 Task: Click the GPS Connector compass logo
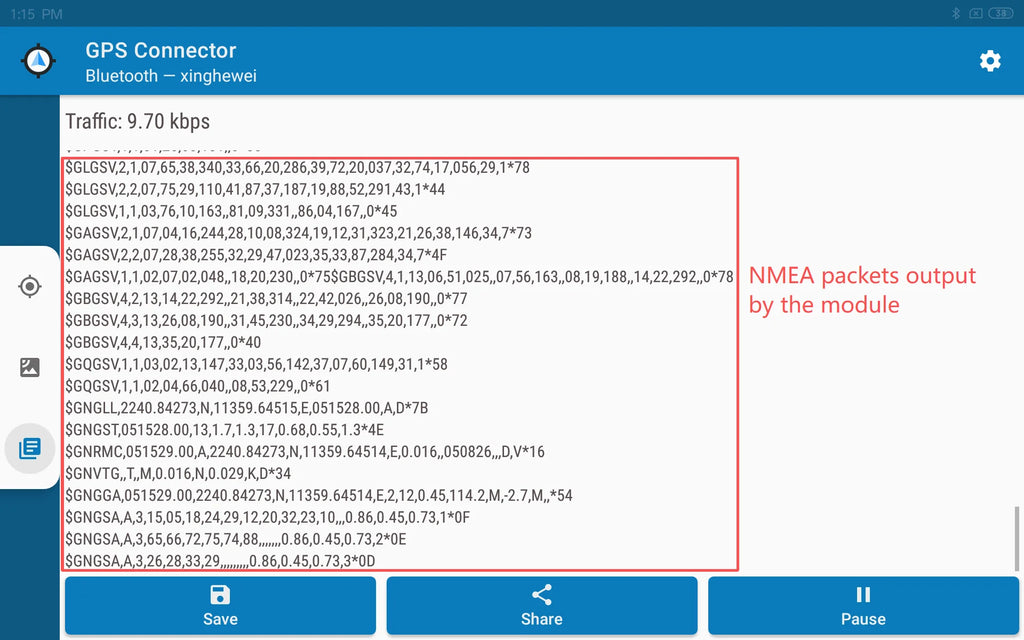38,61
